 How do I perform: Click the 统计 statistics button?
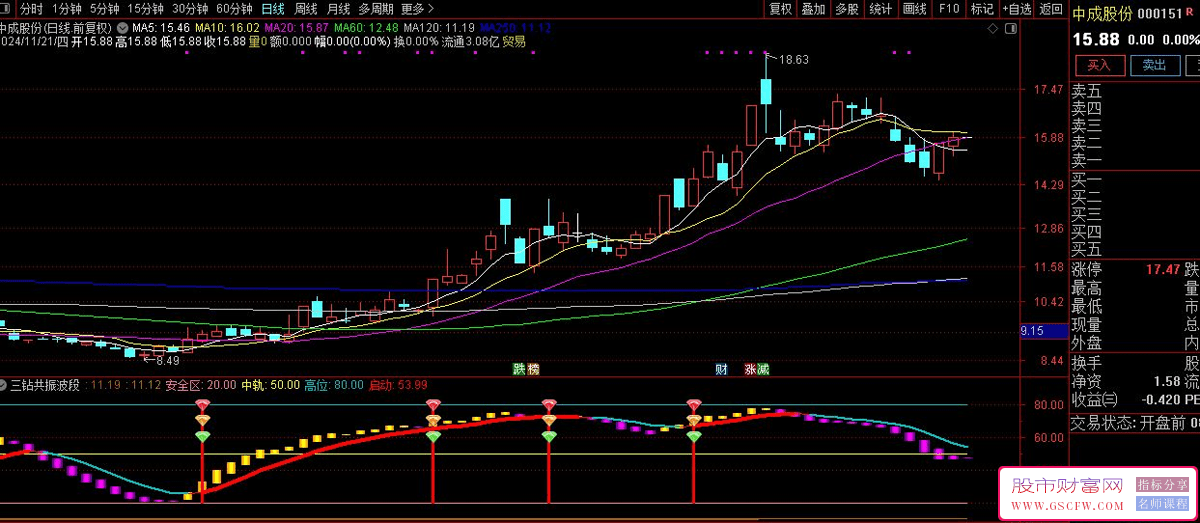click(x=880, y=9)
